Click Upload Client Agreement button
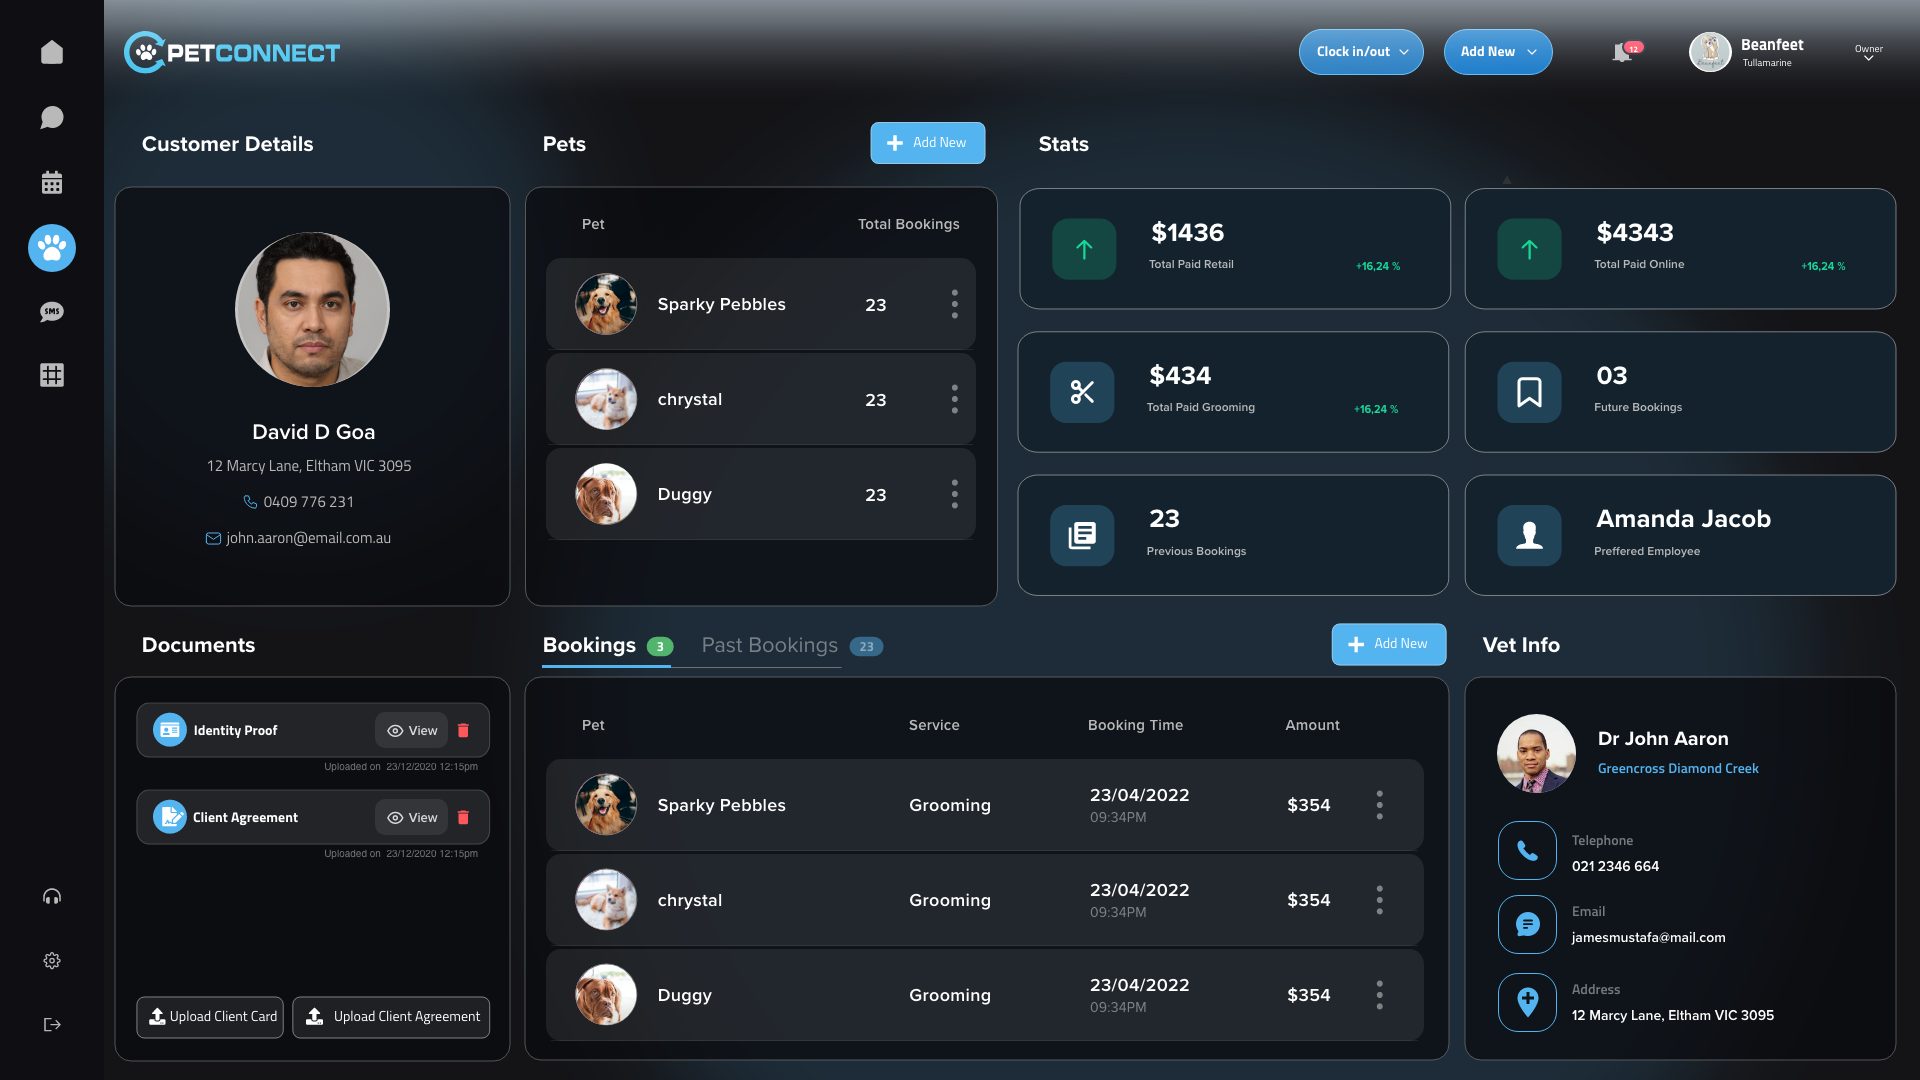1920x1080 pixels. coord(391,1016)
